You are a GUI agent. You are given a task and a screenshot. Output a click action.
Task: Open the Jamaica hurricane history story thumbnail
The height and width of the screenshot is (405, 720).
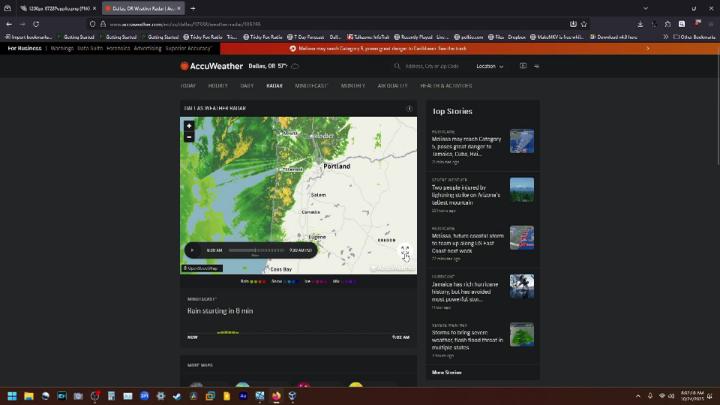522,286
